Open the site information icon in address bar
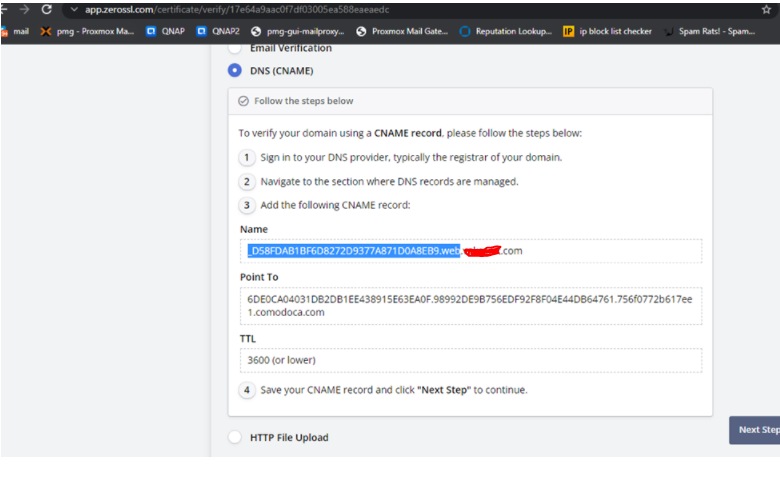Screen dimensions: 780x484 [74, 9]
